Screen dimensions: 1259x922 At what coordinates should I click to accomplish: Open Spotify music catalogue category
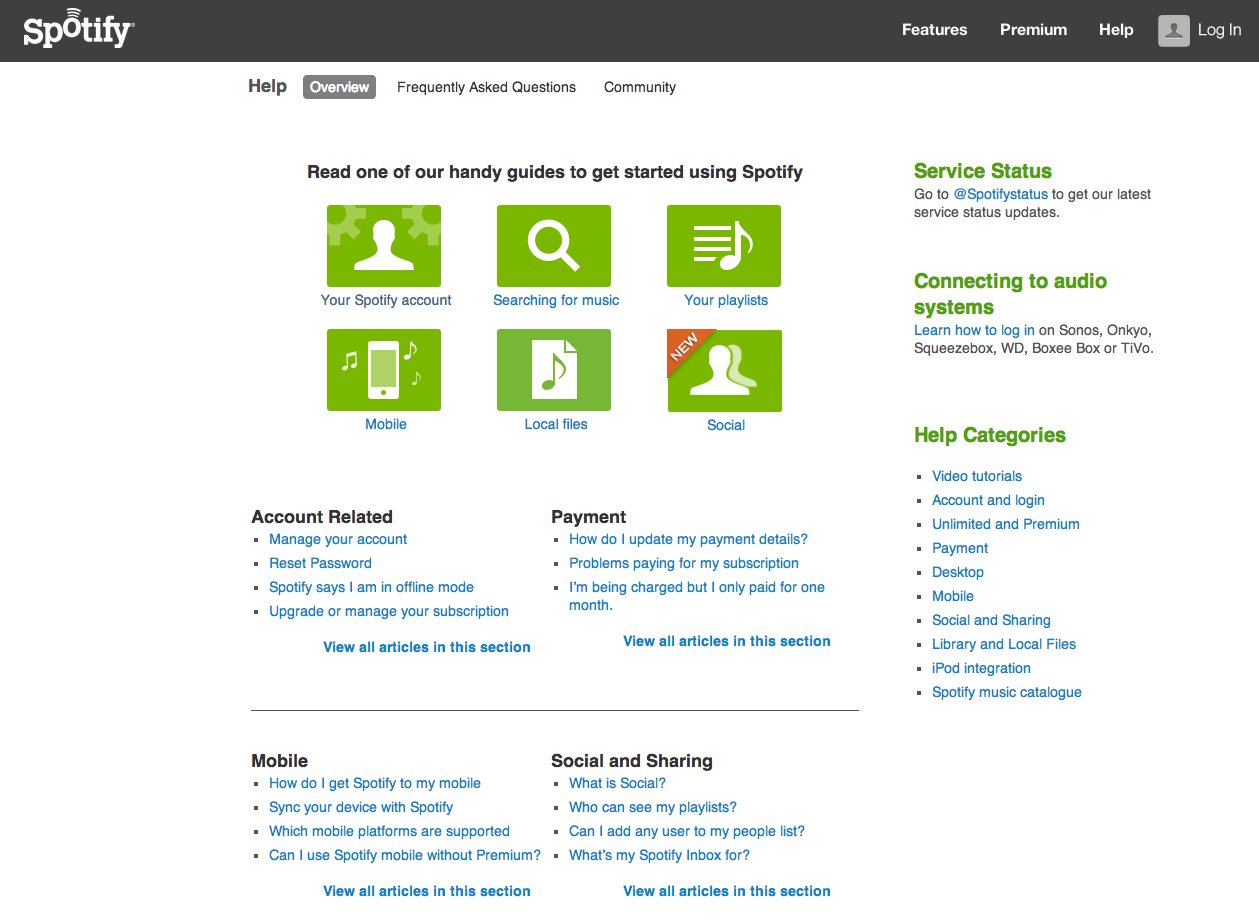tap(1007, 692)
